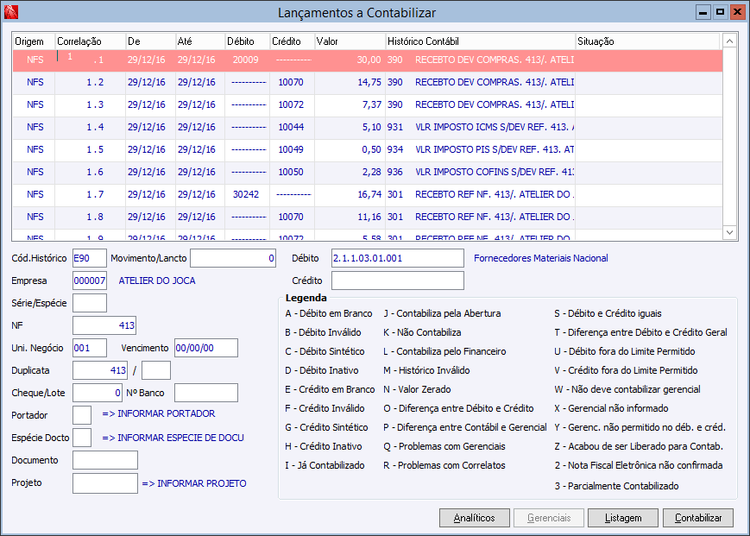Close the Lançamentos a Contabilizar window
The height and width of the screenshot is (536, 750).
click(737, 12)
